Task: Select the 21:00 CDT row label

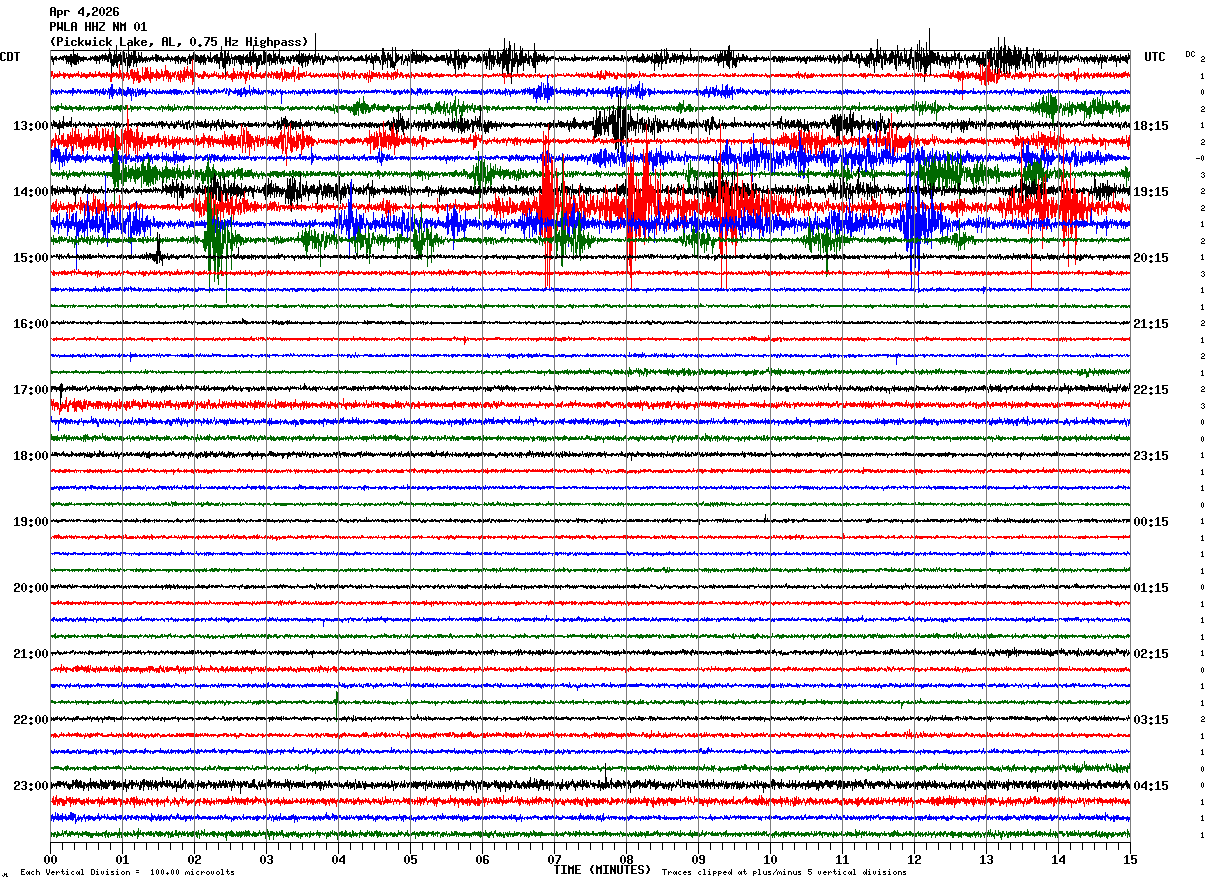Action: 31,654
